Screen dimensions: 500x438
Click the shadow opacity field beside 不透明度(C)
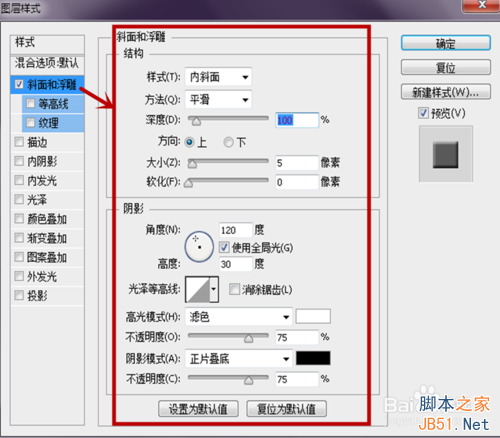297,379
